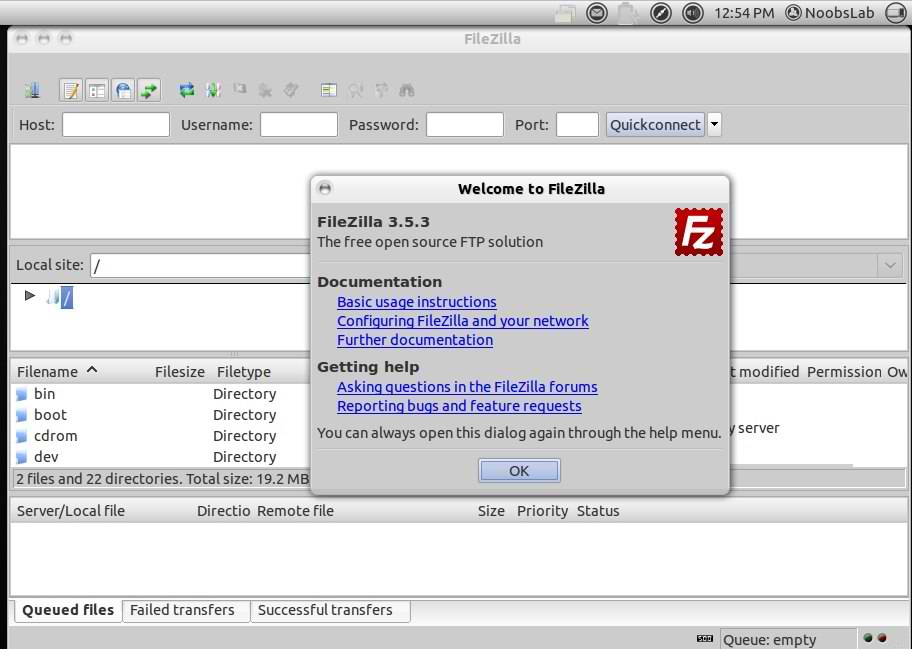The height and width of the screenshot is (649, 912).
Task: Click the Priority column header in queue
Action: tap(542, 511)
